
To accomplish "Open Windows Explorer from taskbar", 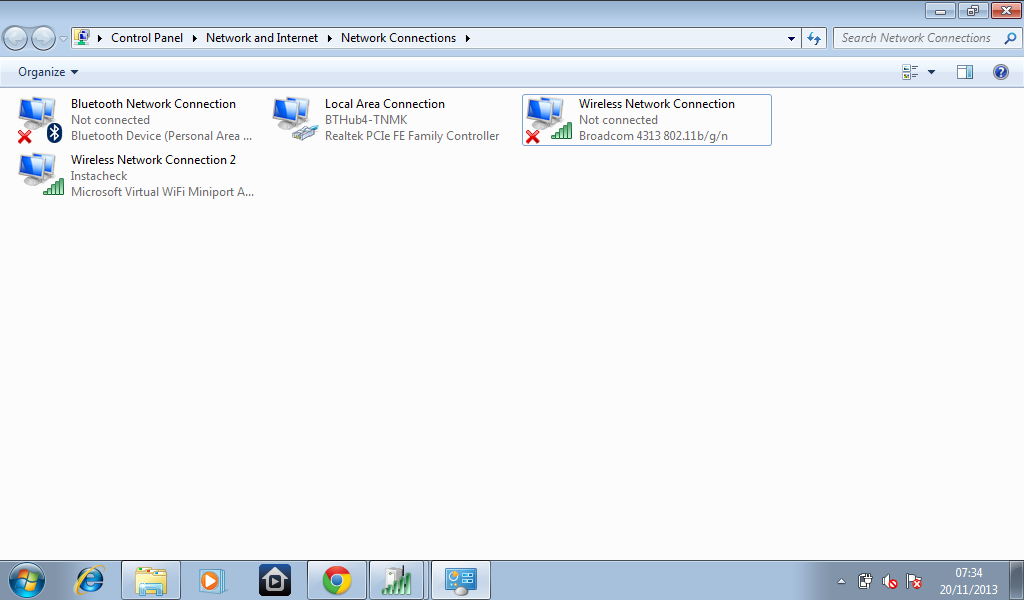I will [151, 580].
